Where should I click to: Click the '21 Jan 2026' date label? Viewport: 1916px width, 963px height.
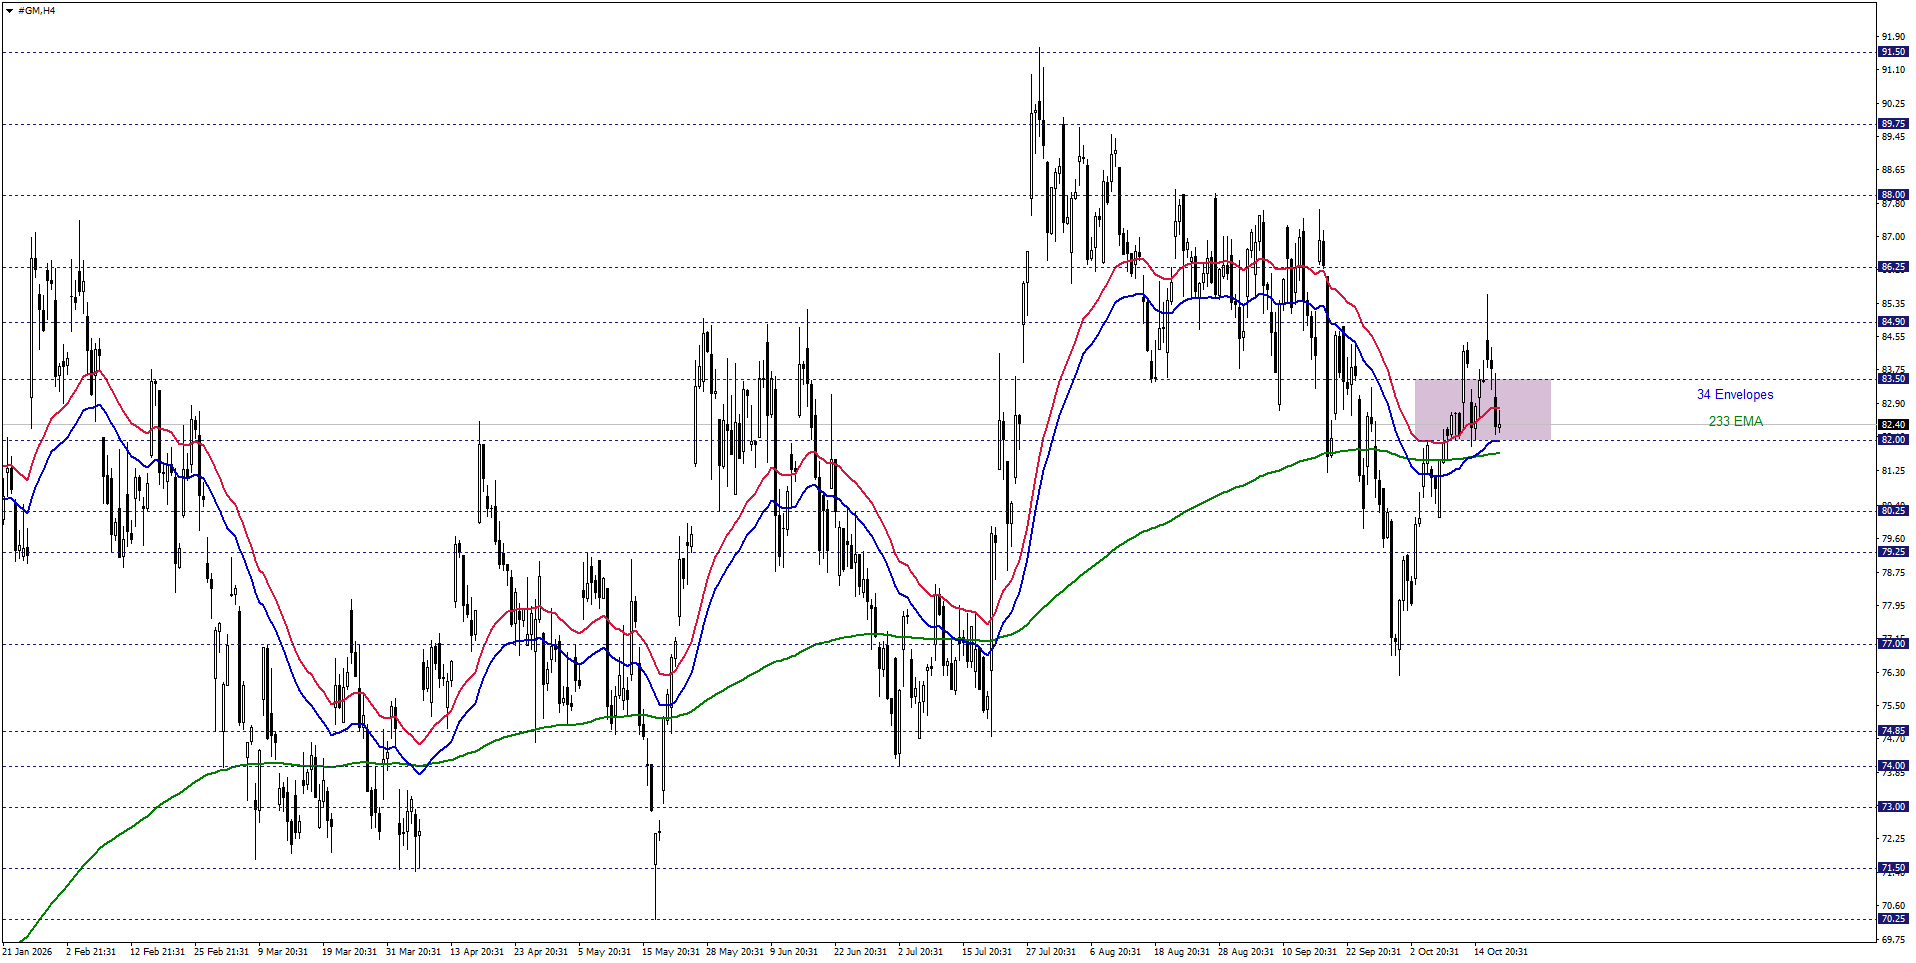[x=27, y=952]
